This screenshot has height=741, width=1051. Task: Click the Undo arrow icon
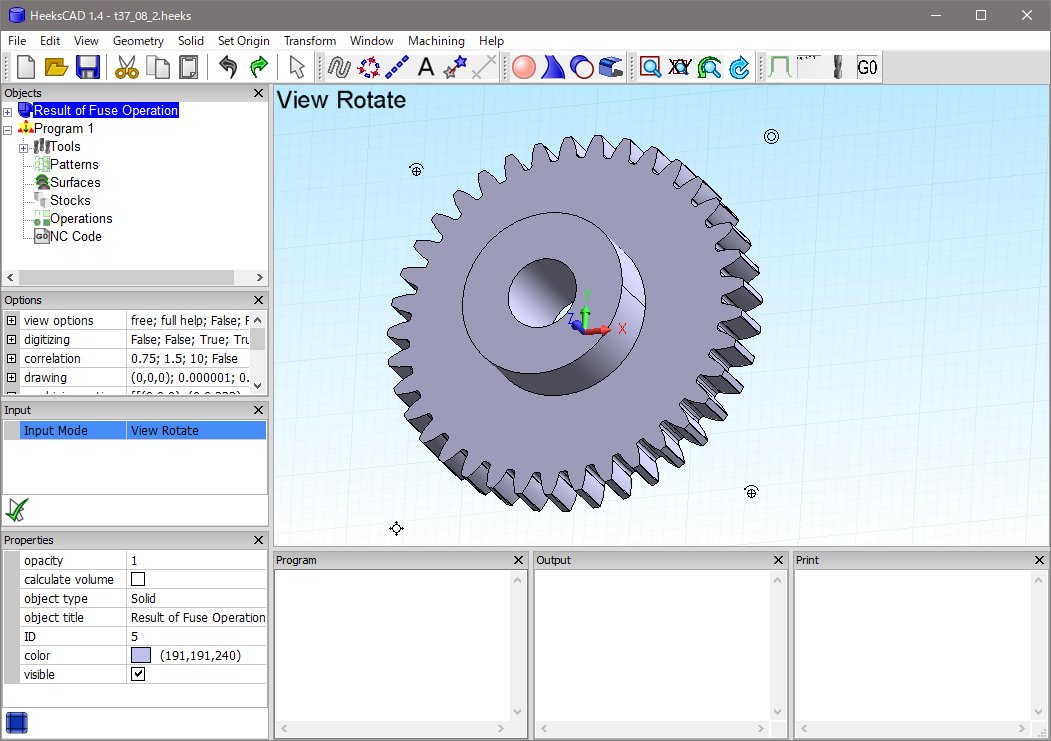tap(228, 67)
